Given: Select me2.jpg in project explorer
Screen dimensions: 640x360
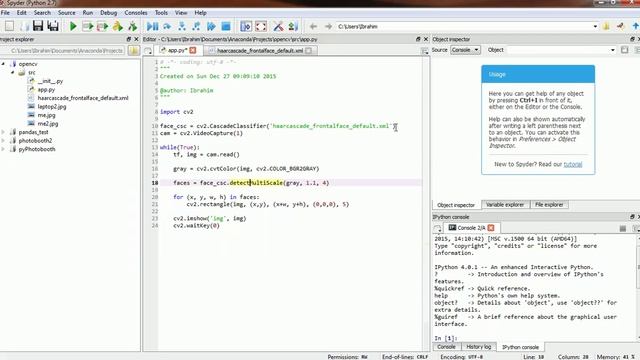Looking at the screenshot, I should tap(48, 123).
